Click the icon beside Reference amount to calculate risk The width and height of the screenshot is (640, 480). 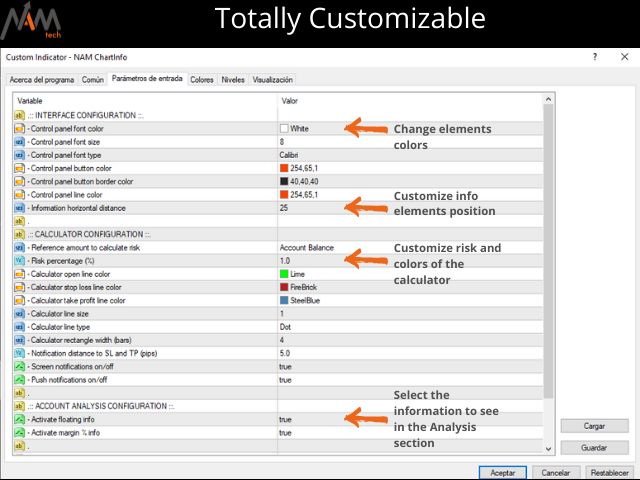[x=19, y=247]
